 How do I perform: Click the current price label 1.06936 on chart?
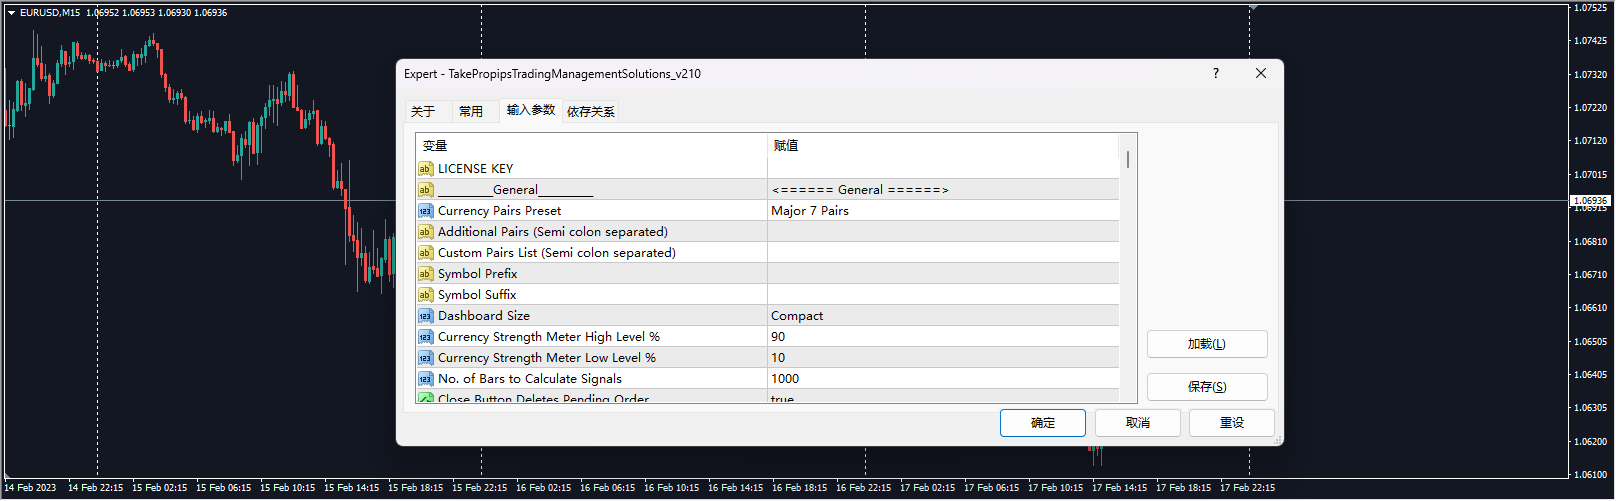(1590, 201)
